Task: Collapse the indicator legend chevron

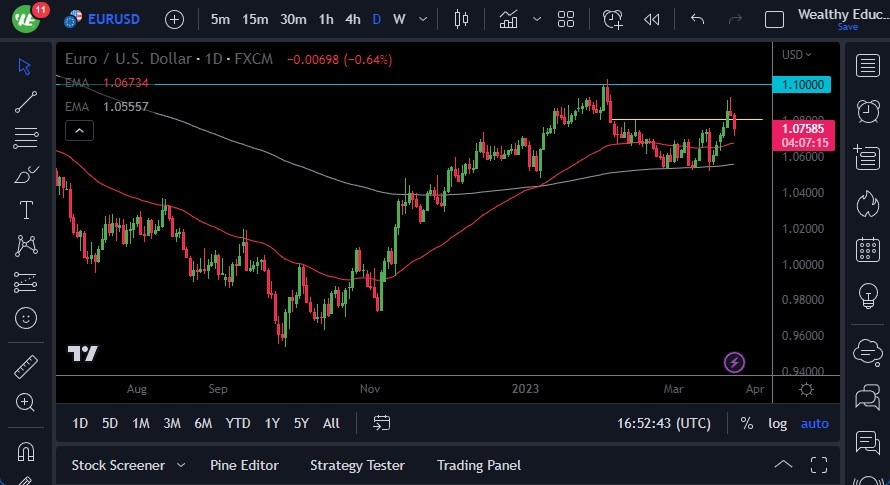Action: coord(79,130)
